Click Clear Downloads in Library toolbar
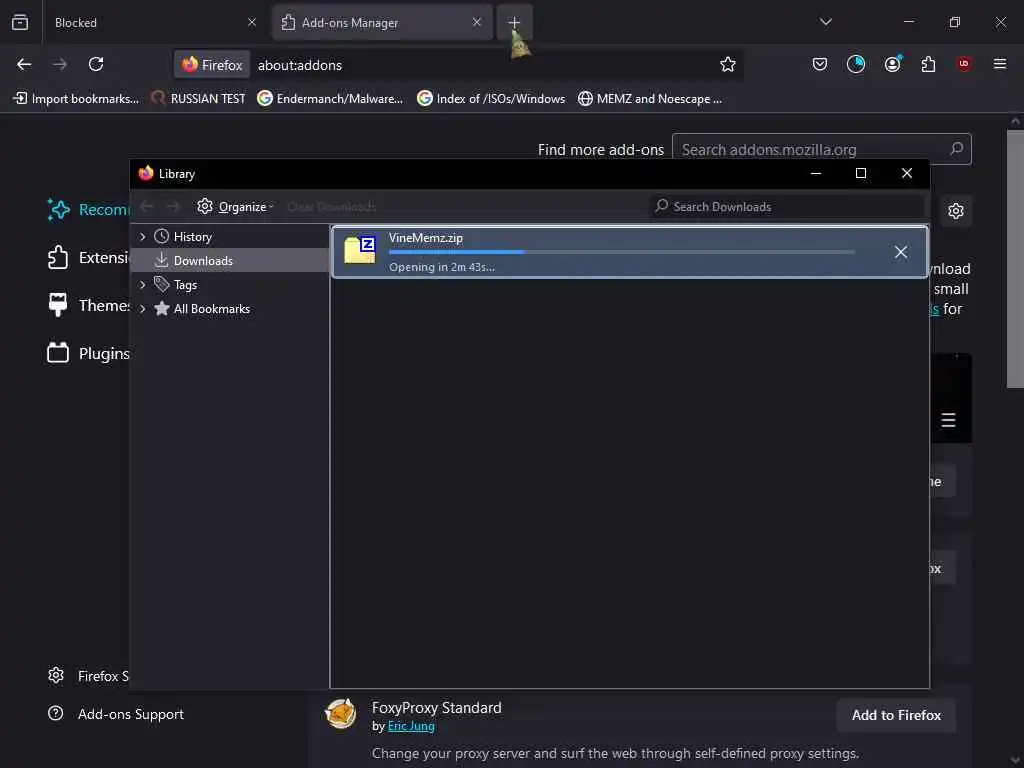Screen dimensions: 1024x768 [x=331, y=206]
